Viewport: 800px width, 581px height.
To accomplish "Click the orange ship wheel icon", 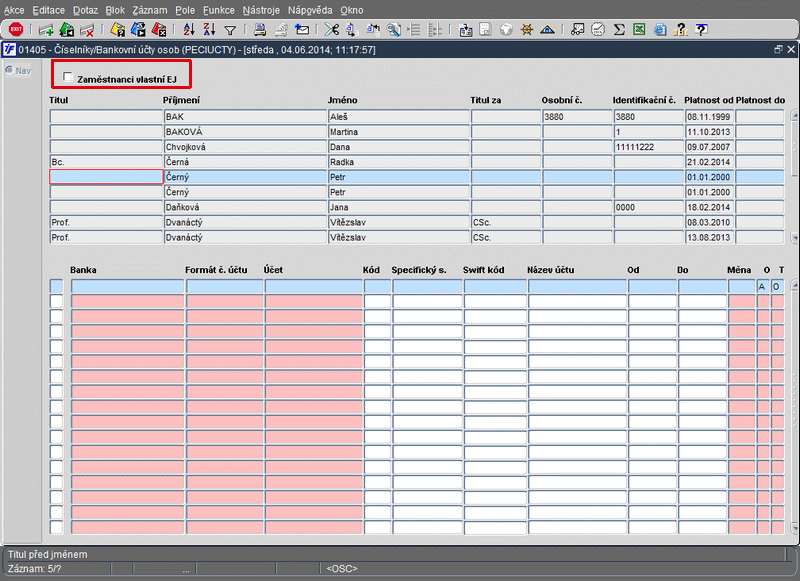I will pos(527,30).
